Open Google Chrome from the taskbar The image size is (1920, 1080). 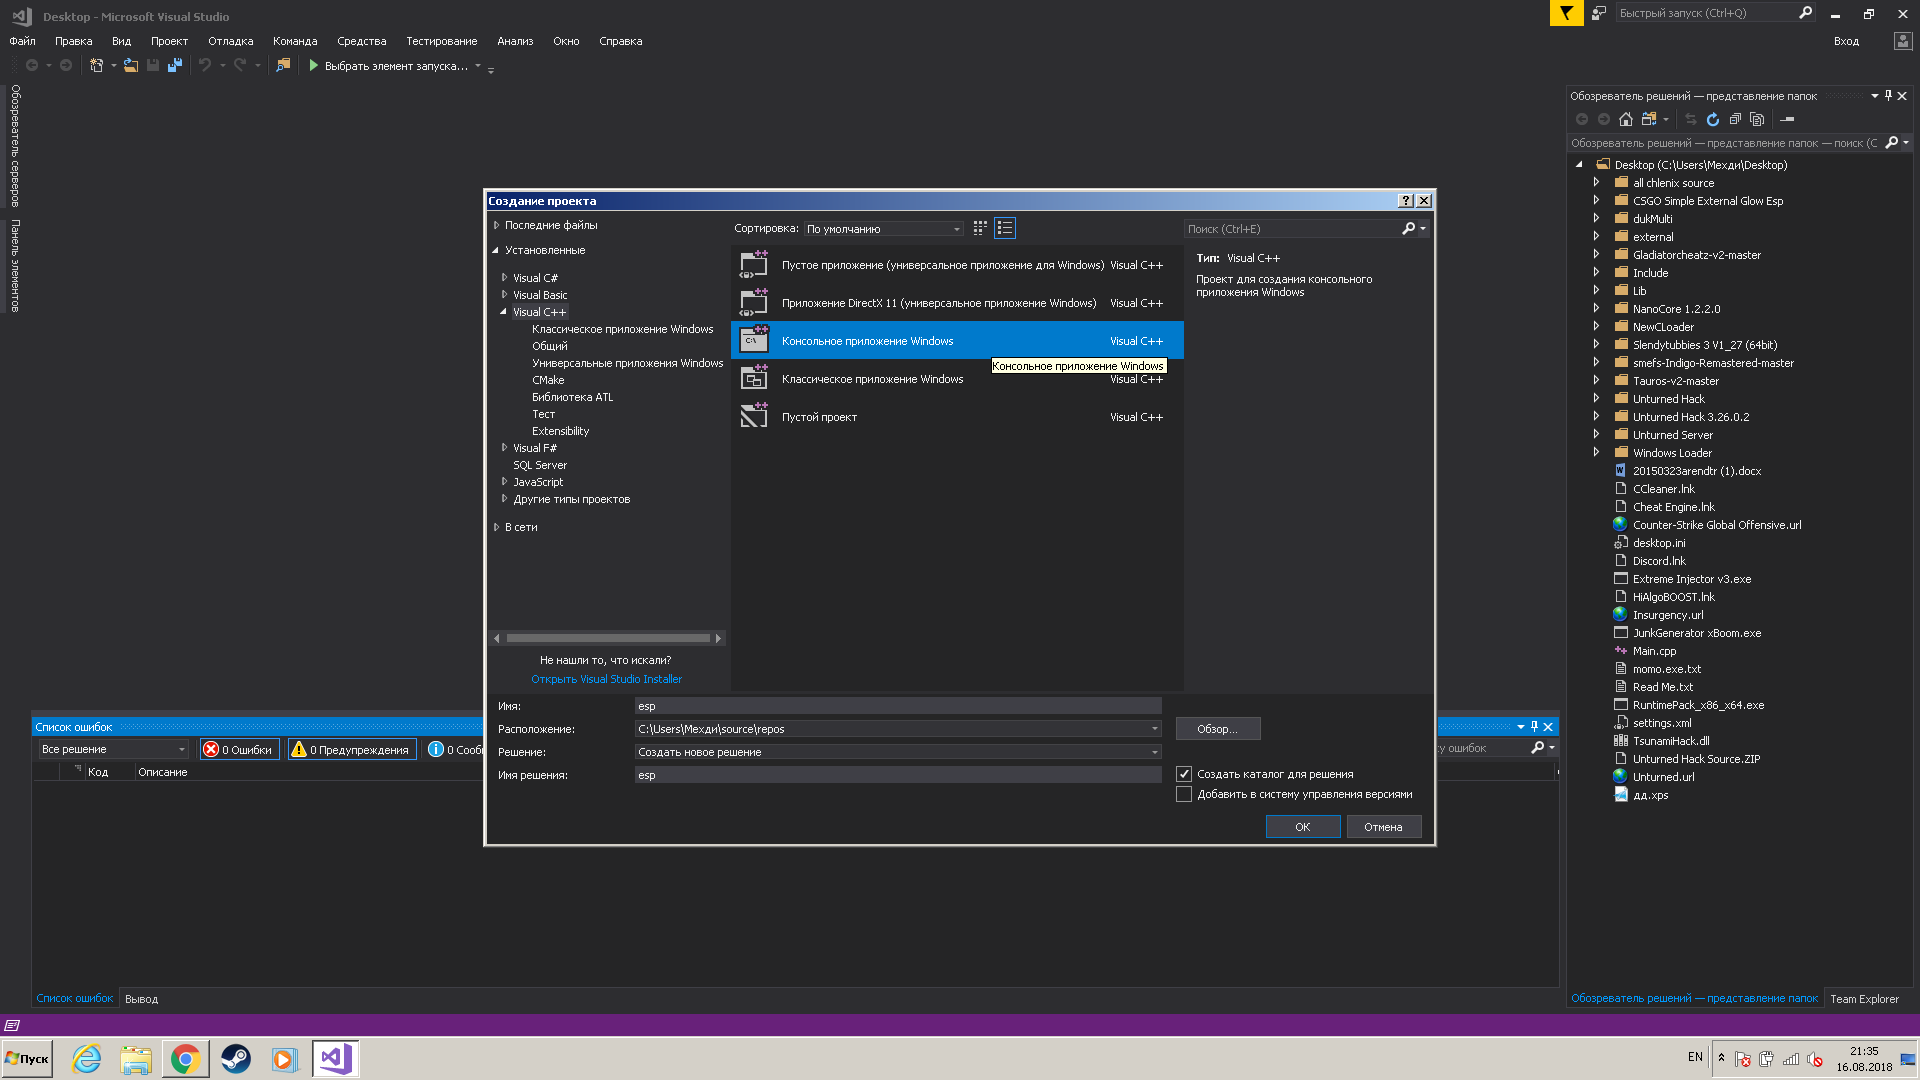[185, 1058]
